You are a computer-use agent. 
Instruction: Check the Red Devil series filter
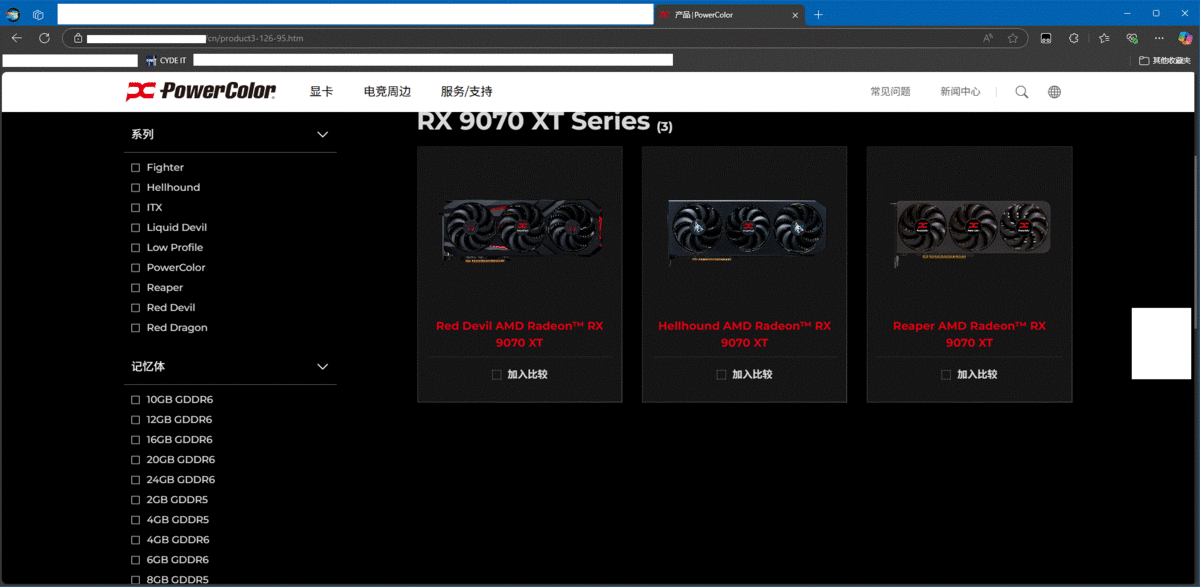136,307
